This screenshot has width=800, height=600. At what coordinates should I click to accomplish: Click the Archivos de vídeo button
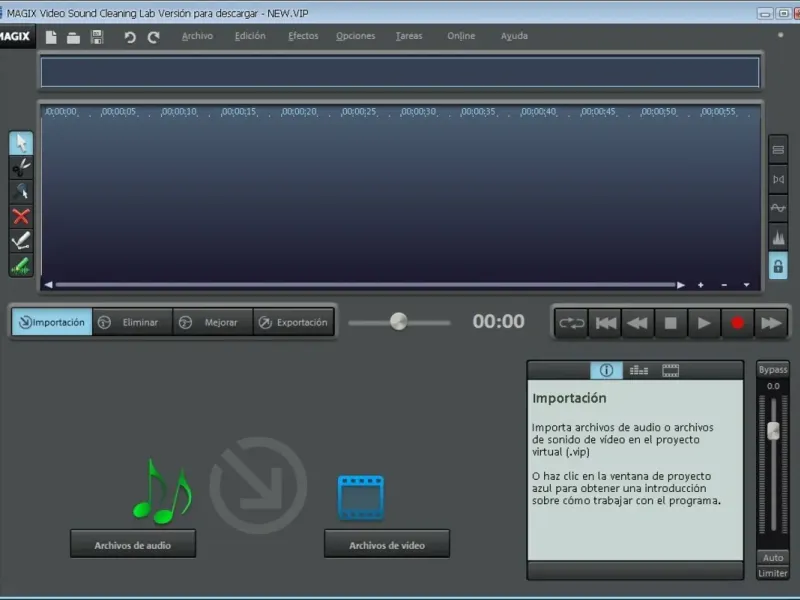[x=387, y=544]
